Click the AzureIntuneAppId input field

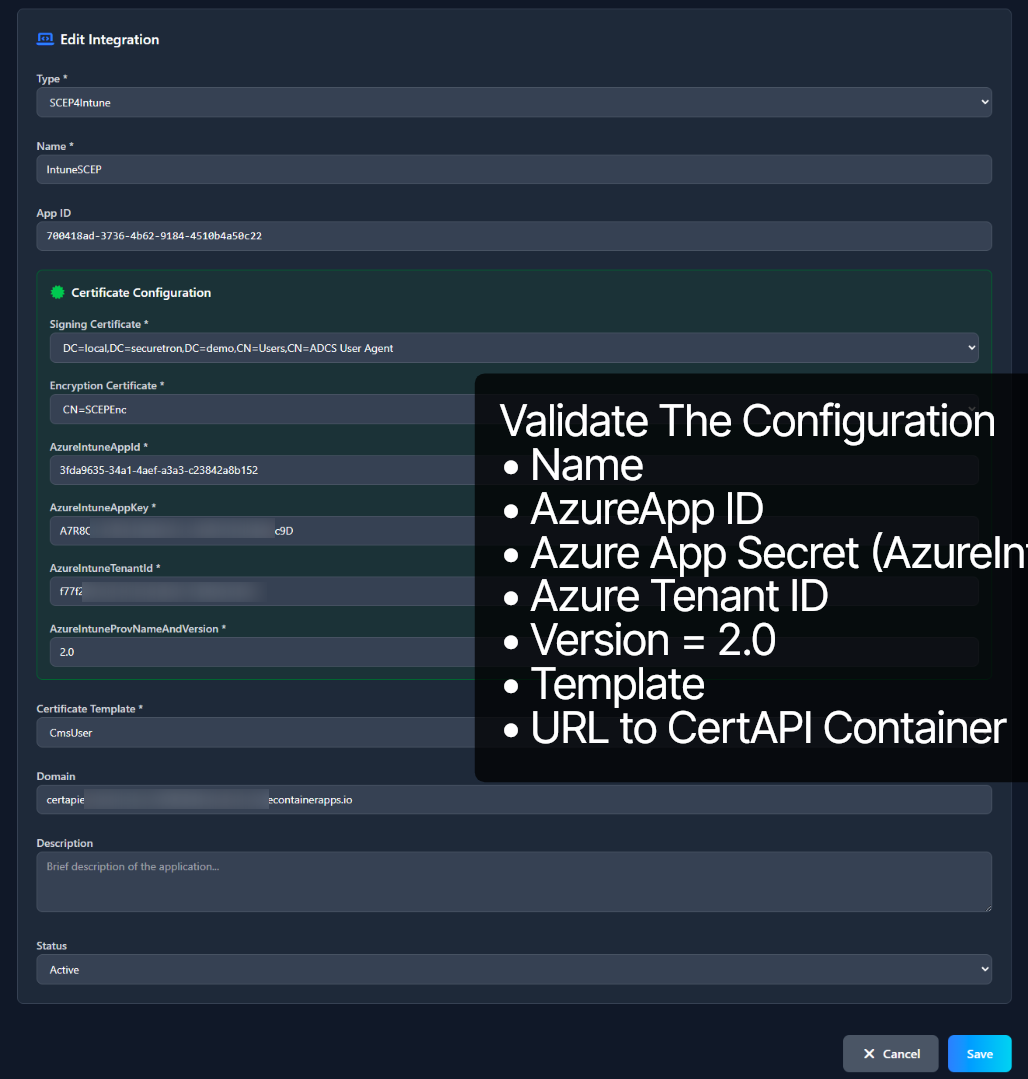250,470
